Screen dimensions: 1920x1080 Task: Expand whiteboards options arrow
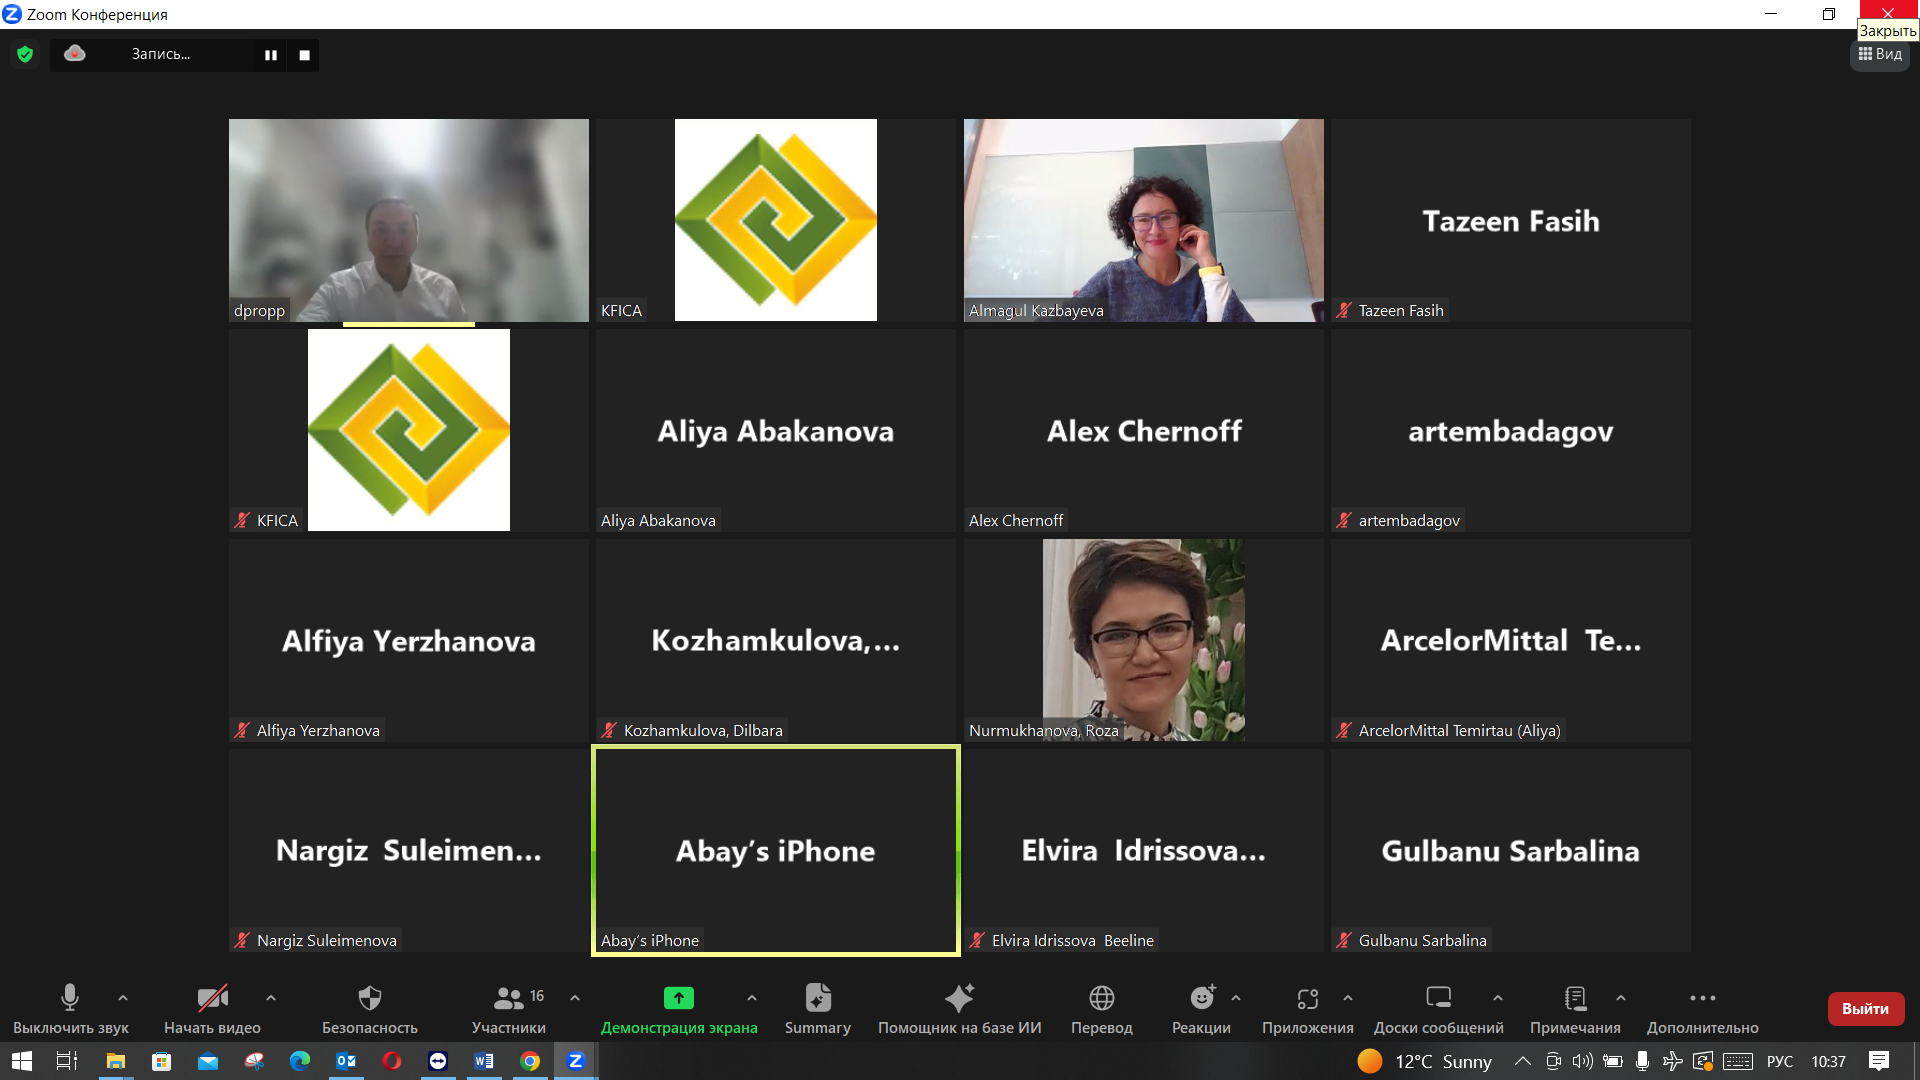[1498, 997]
